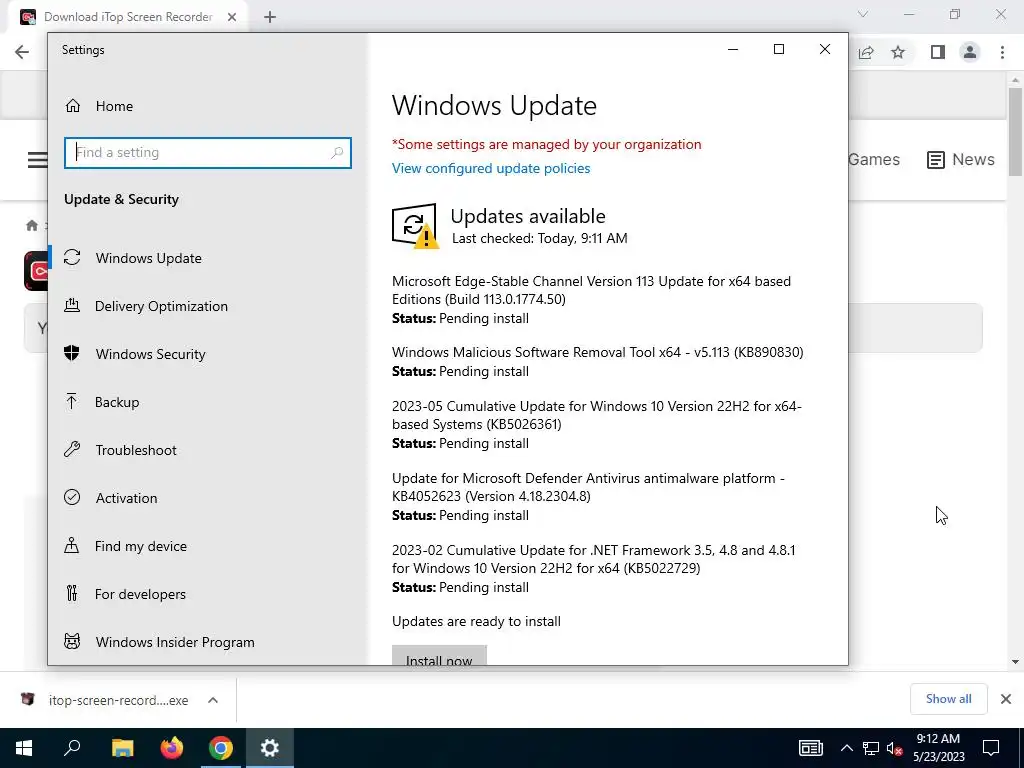The width and height of the screenshot is (1024, 768).
Task: Expand download item options chevron
Action: click(x=213, y=700)
